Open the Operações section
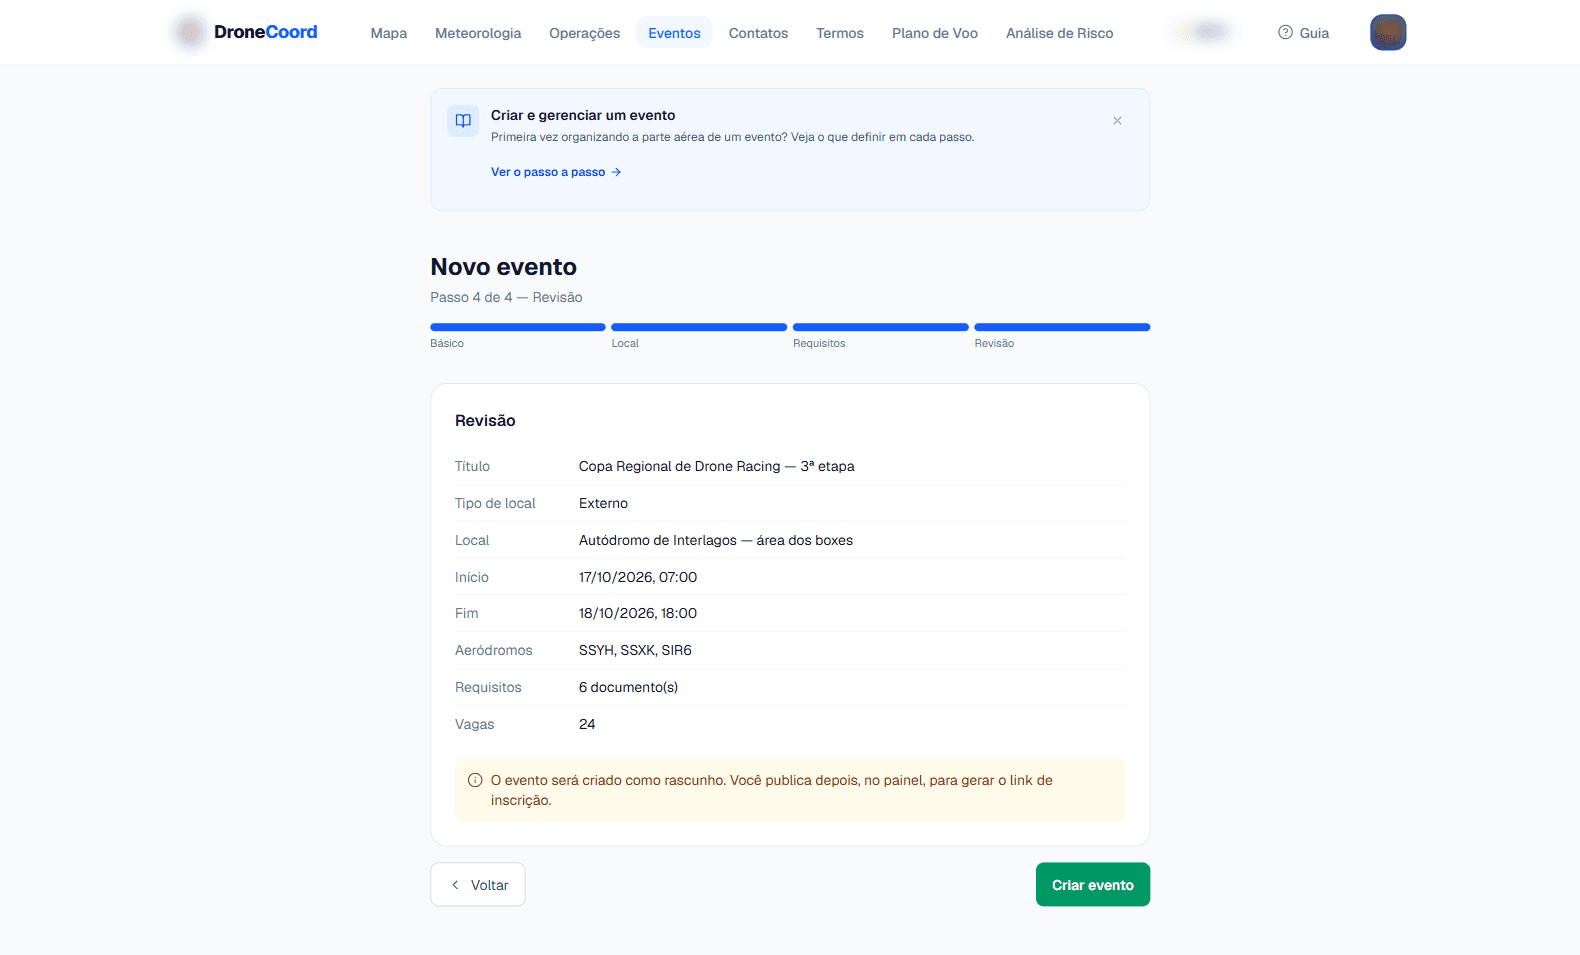 (584, 33)
